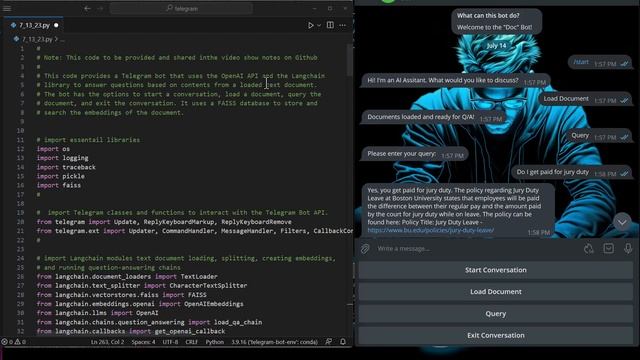Screen dimensions: 640x360
Task: Split the editor to the right
Action: coord(330,25)
